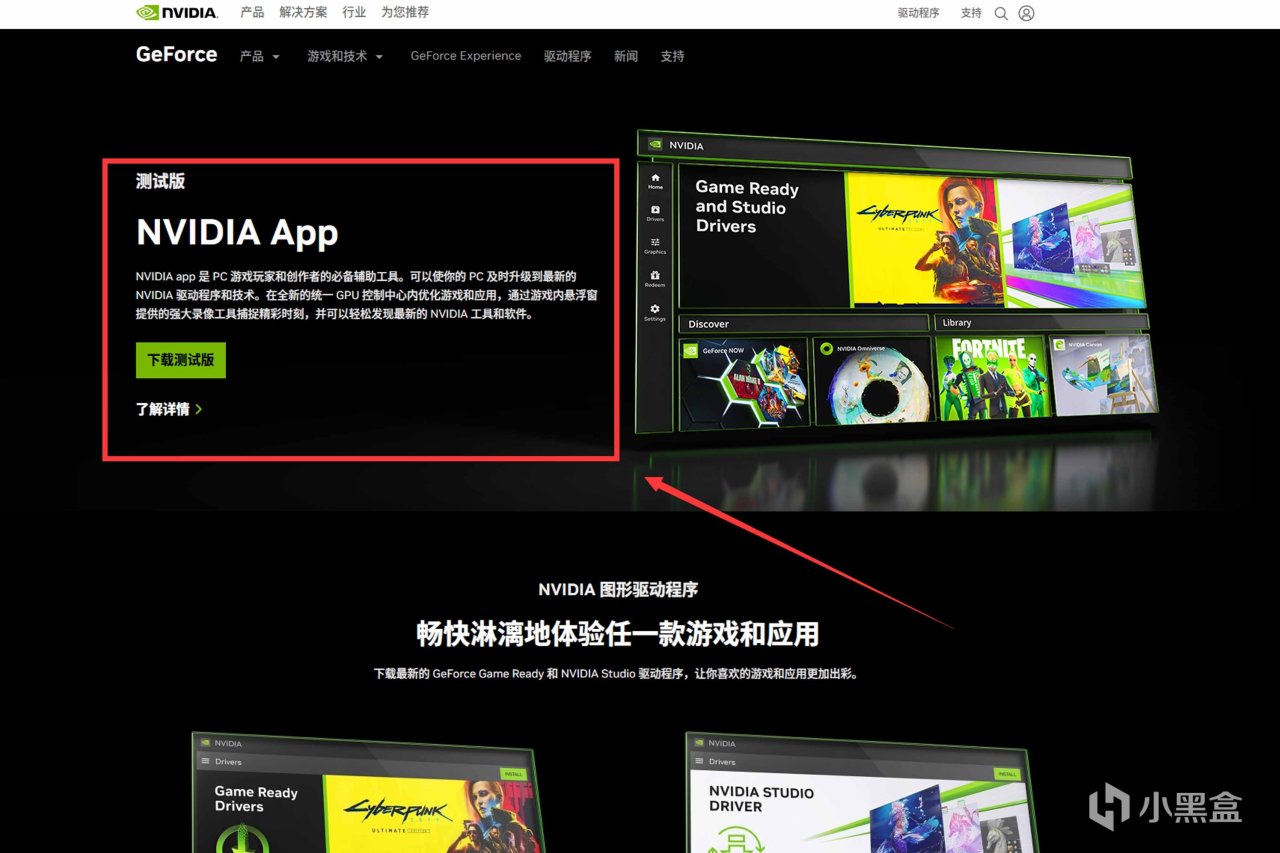Image resolution: width=1280 pixels, height=853 pixels.
Task: Click the NVIDIA App heading
Action: [237, 232]
